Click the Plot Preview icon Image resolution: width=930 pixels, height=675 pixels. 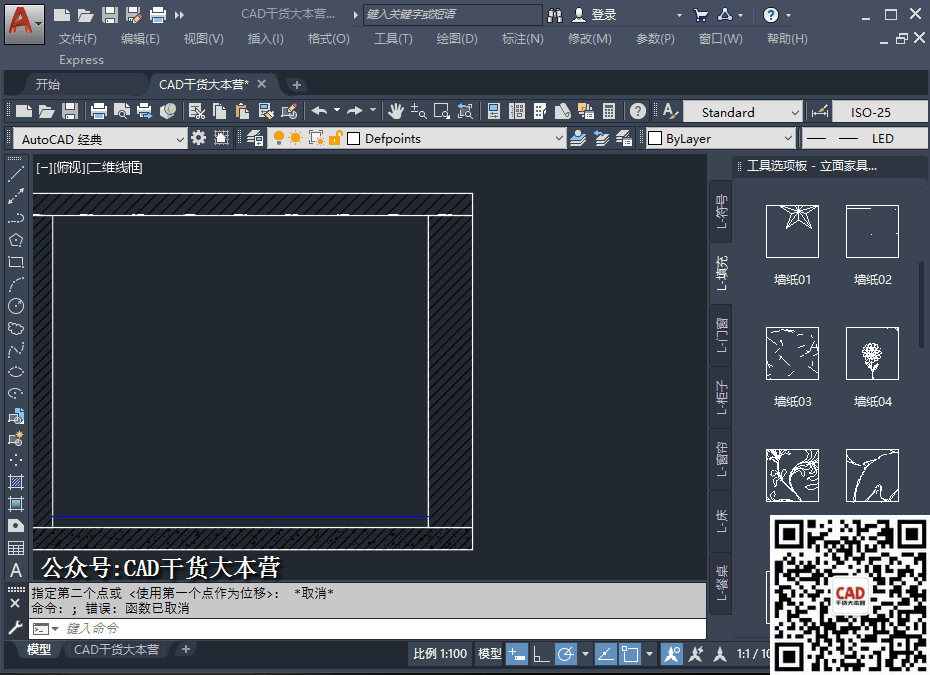[x=122, y=111]
